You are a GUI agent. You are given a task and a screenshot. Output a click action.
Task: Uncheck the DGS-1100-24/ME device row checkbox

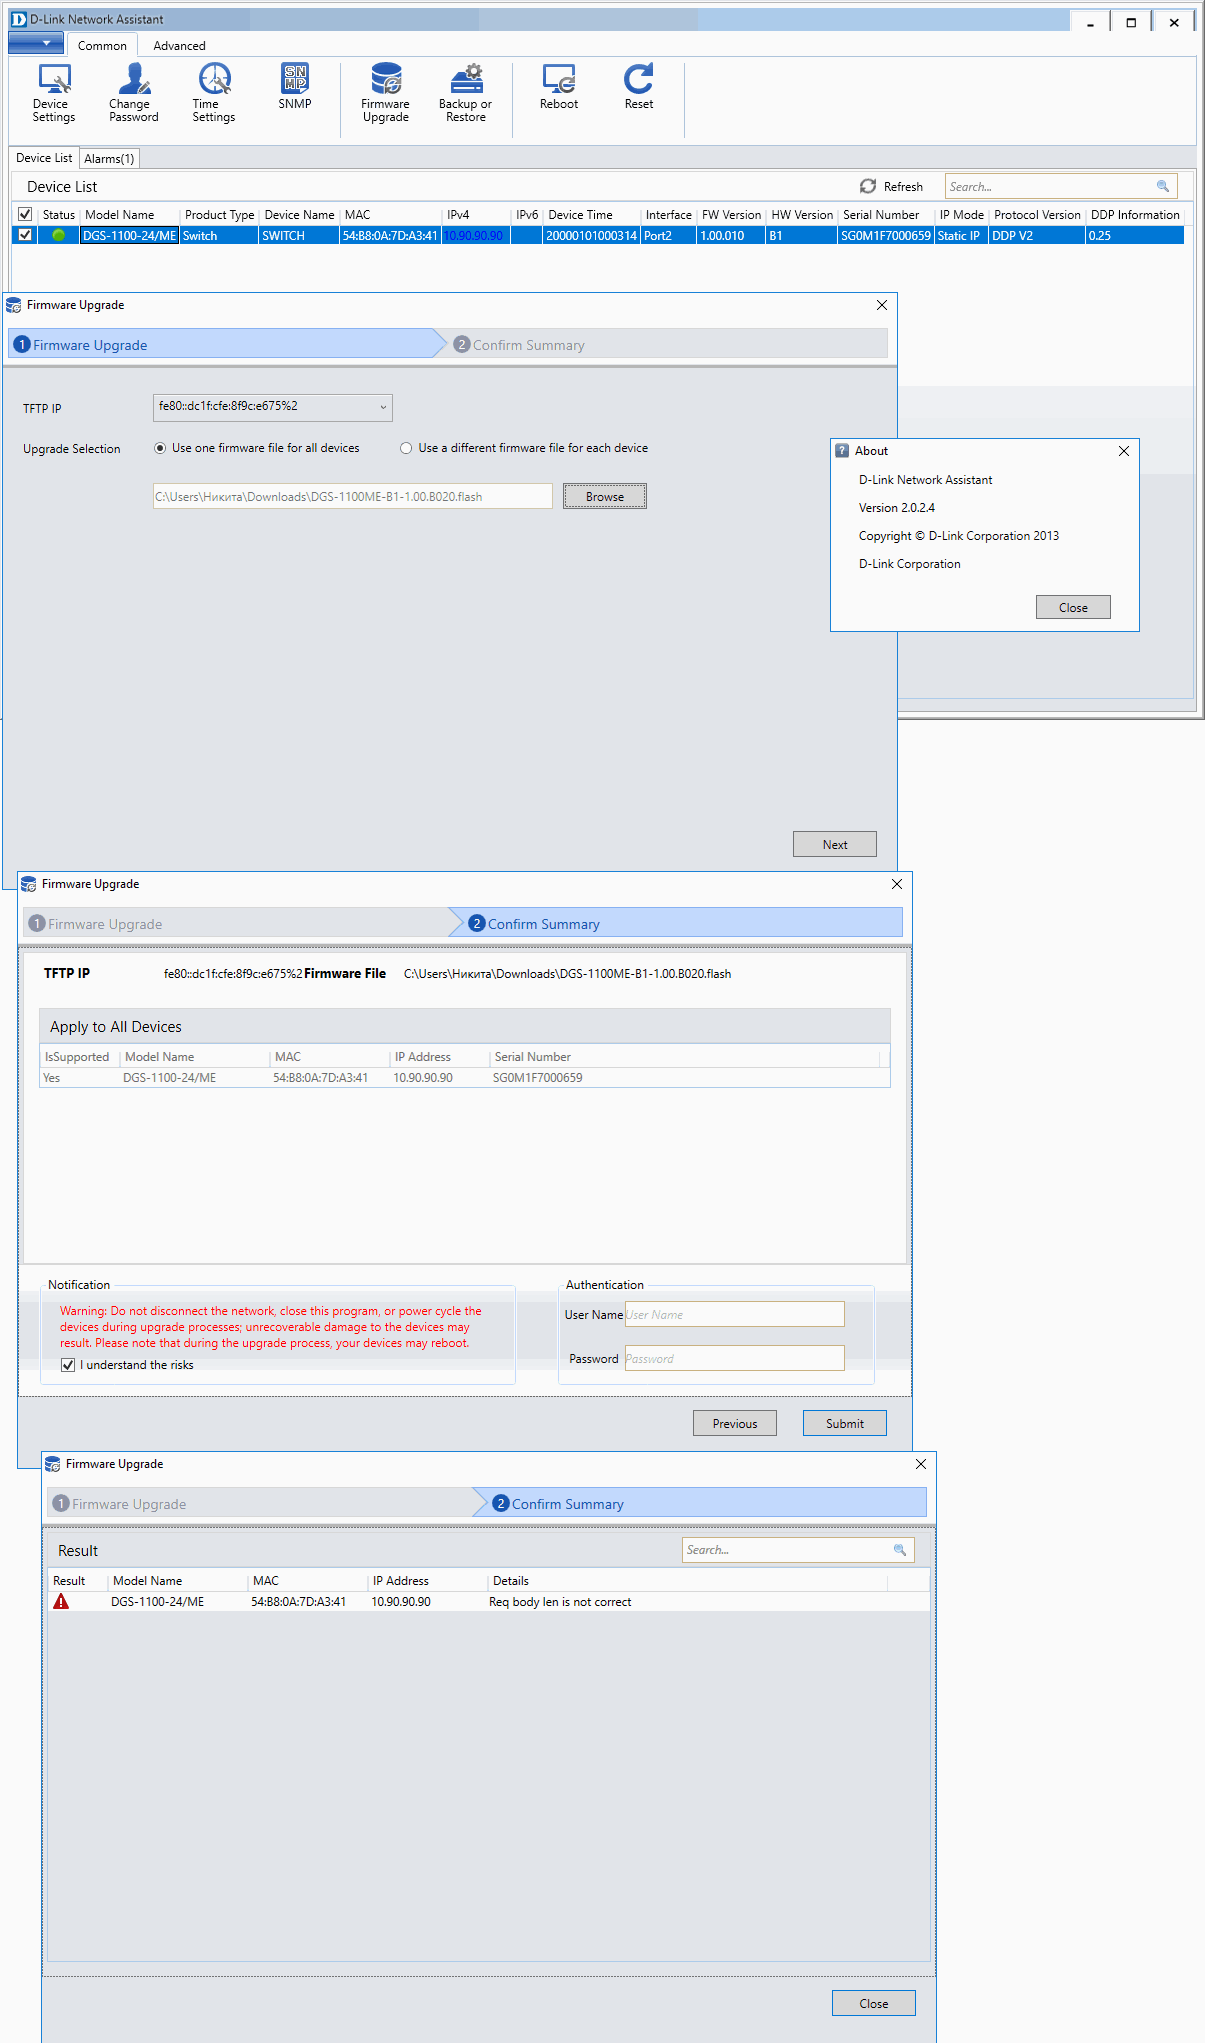25,235
